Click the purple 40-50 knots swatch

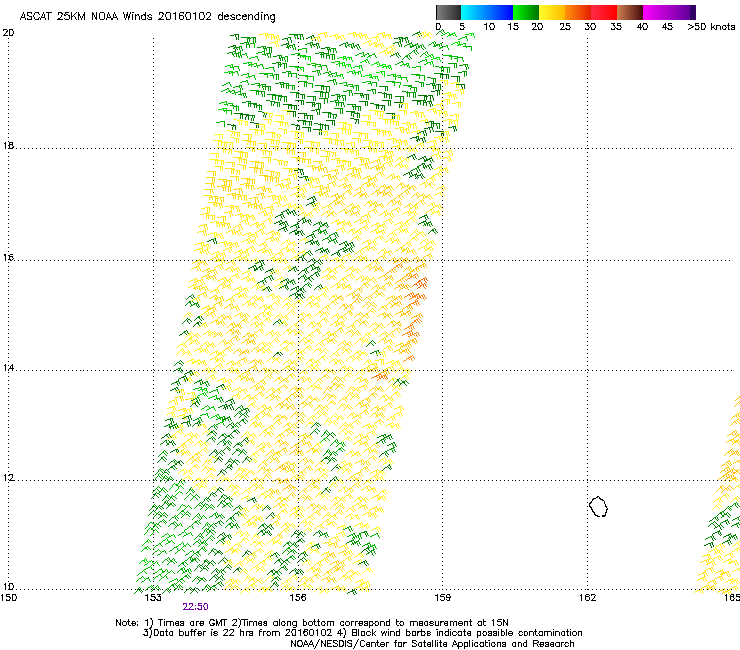pyautogui.click(x=669, y=12)
